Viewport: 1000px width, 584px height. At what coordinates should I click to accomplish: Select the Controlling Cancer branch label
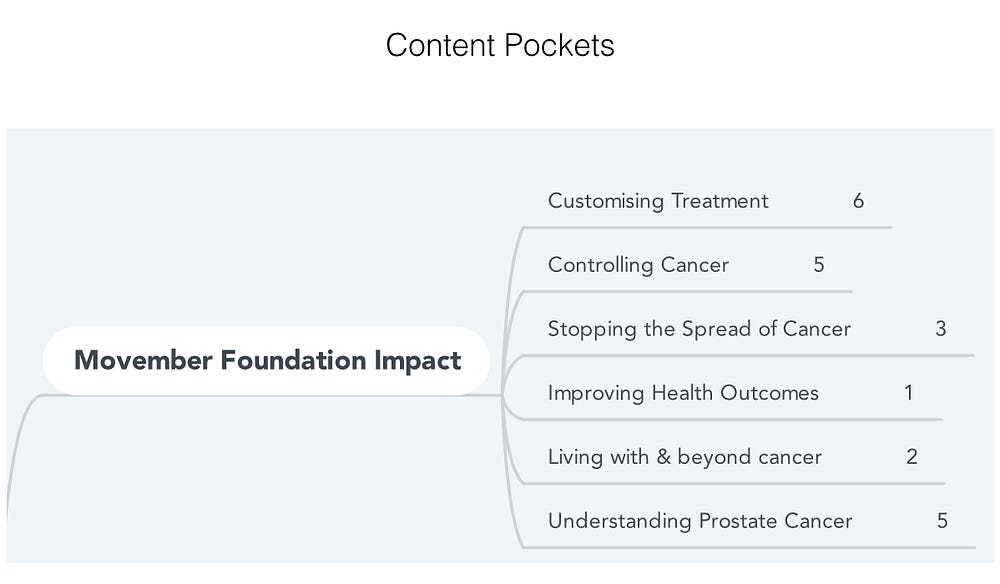(x=638, y=265)
